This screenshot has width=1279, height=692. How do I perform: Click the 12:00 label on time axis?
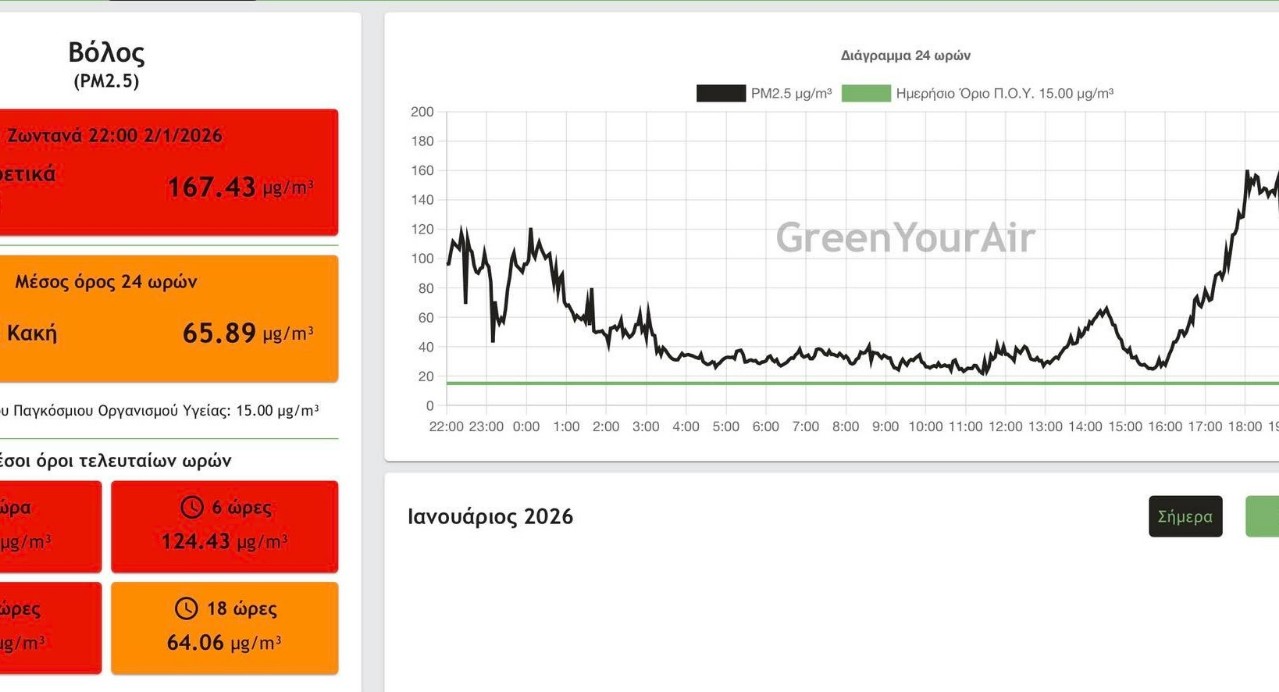tap(1005, 426)
